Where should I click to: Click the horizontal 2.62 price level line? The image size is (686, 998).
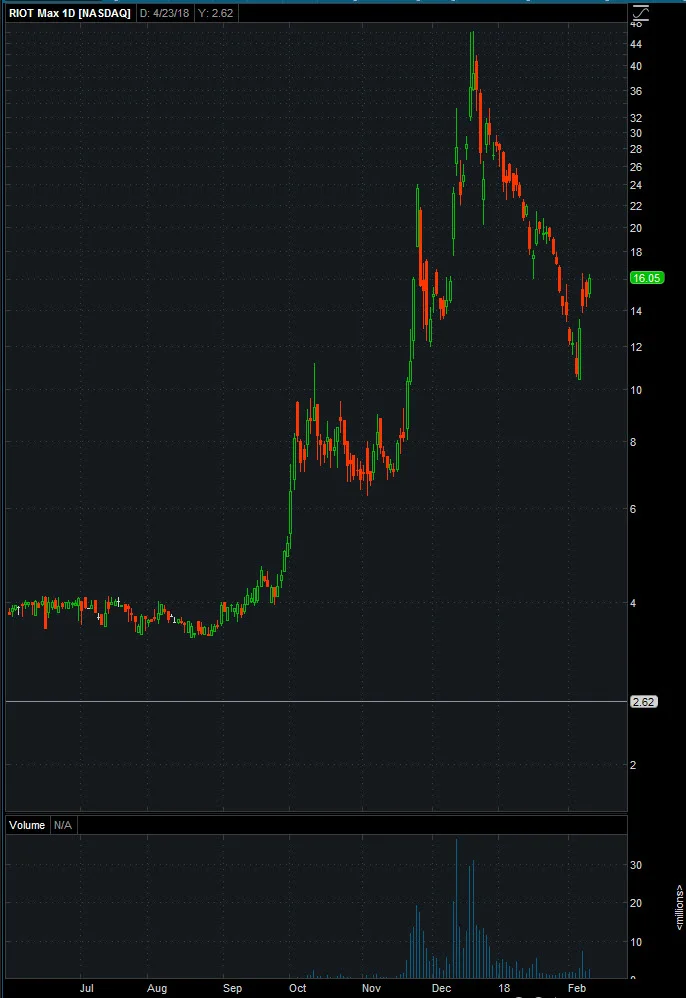click(316, 702)
